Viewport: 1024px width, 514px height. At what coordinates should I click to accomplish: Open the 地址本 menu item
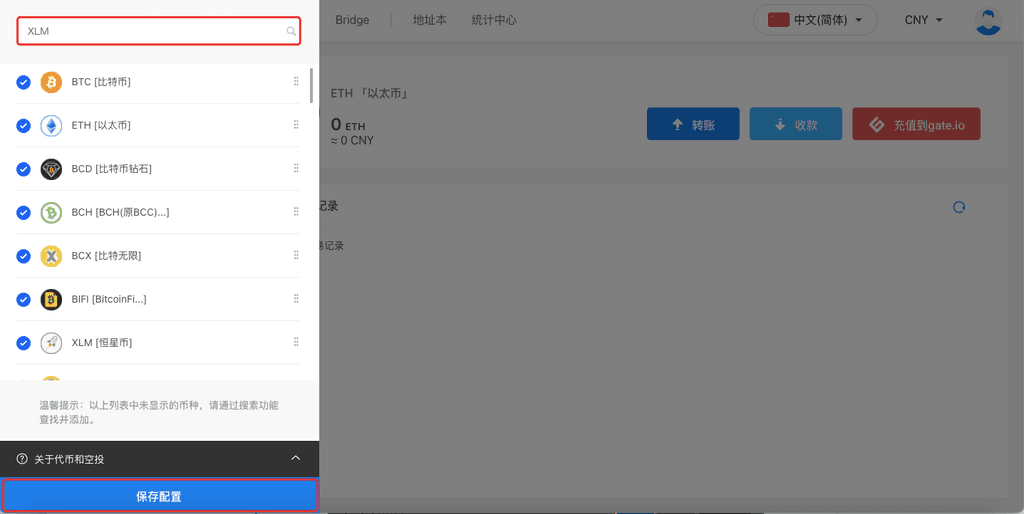pyautogui.click(x=430, y=20)
